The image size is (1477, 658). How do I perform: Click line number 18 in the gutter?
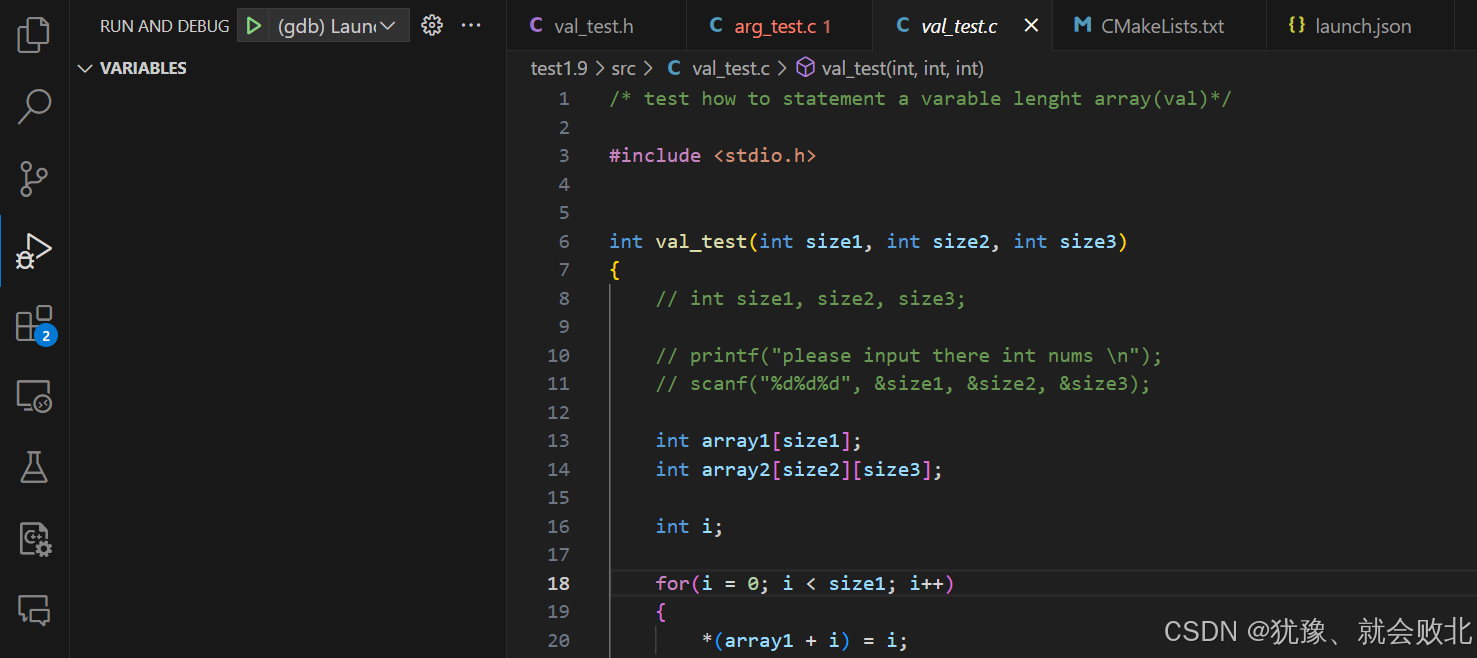[558, 583]
